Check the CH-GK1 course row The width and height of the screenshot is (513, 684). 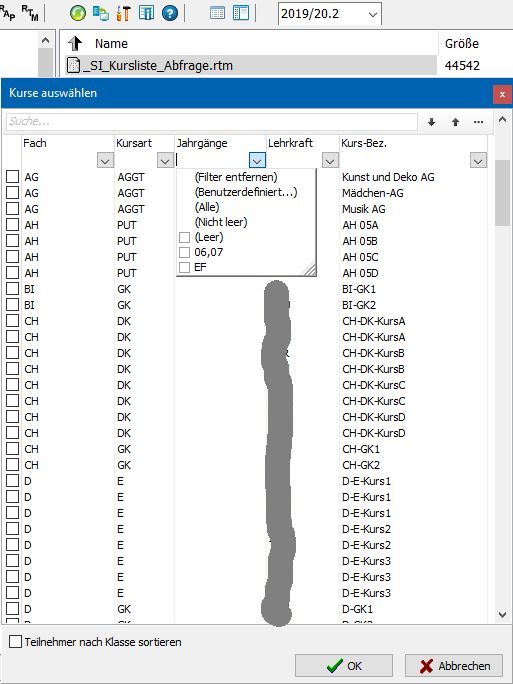click(x=12, y=449)
